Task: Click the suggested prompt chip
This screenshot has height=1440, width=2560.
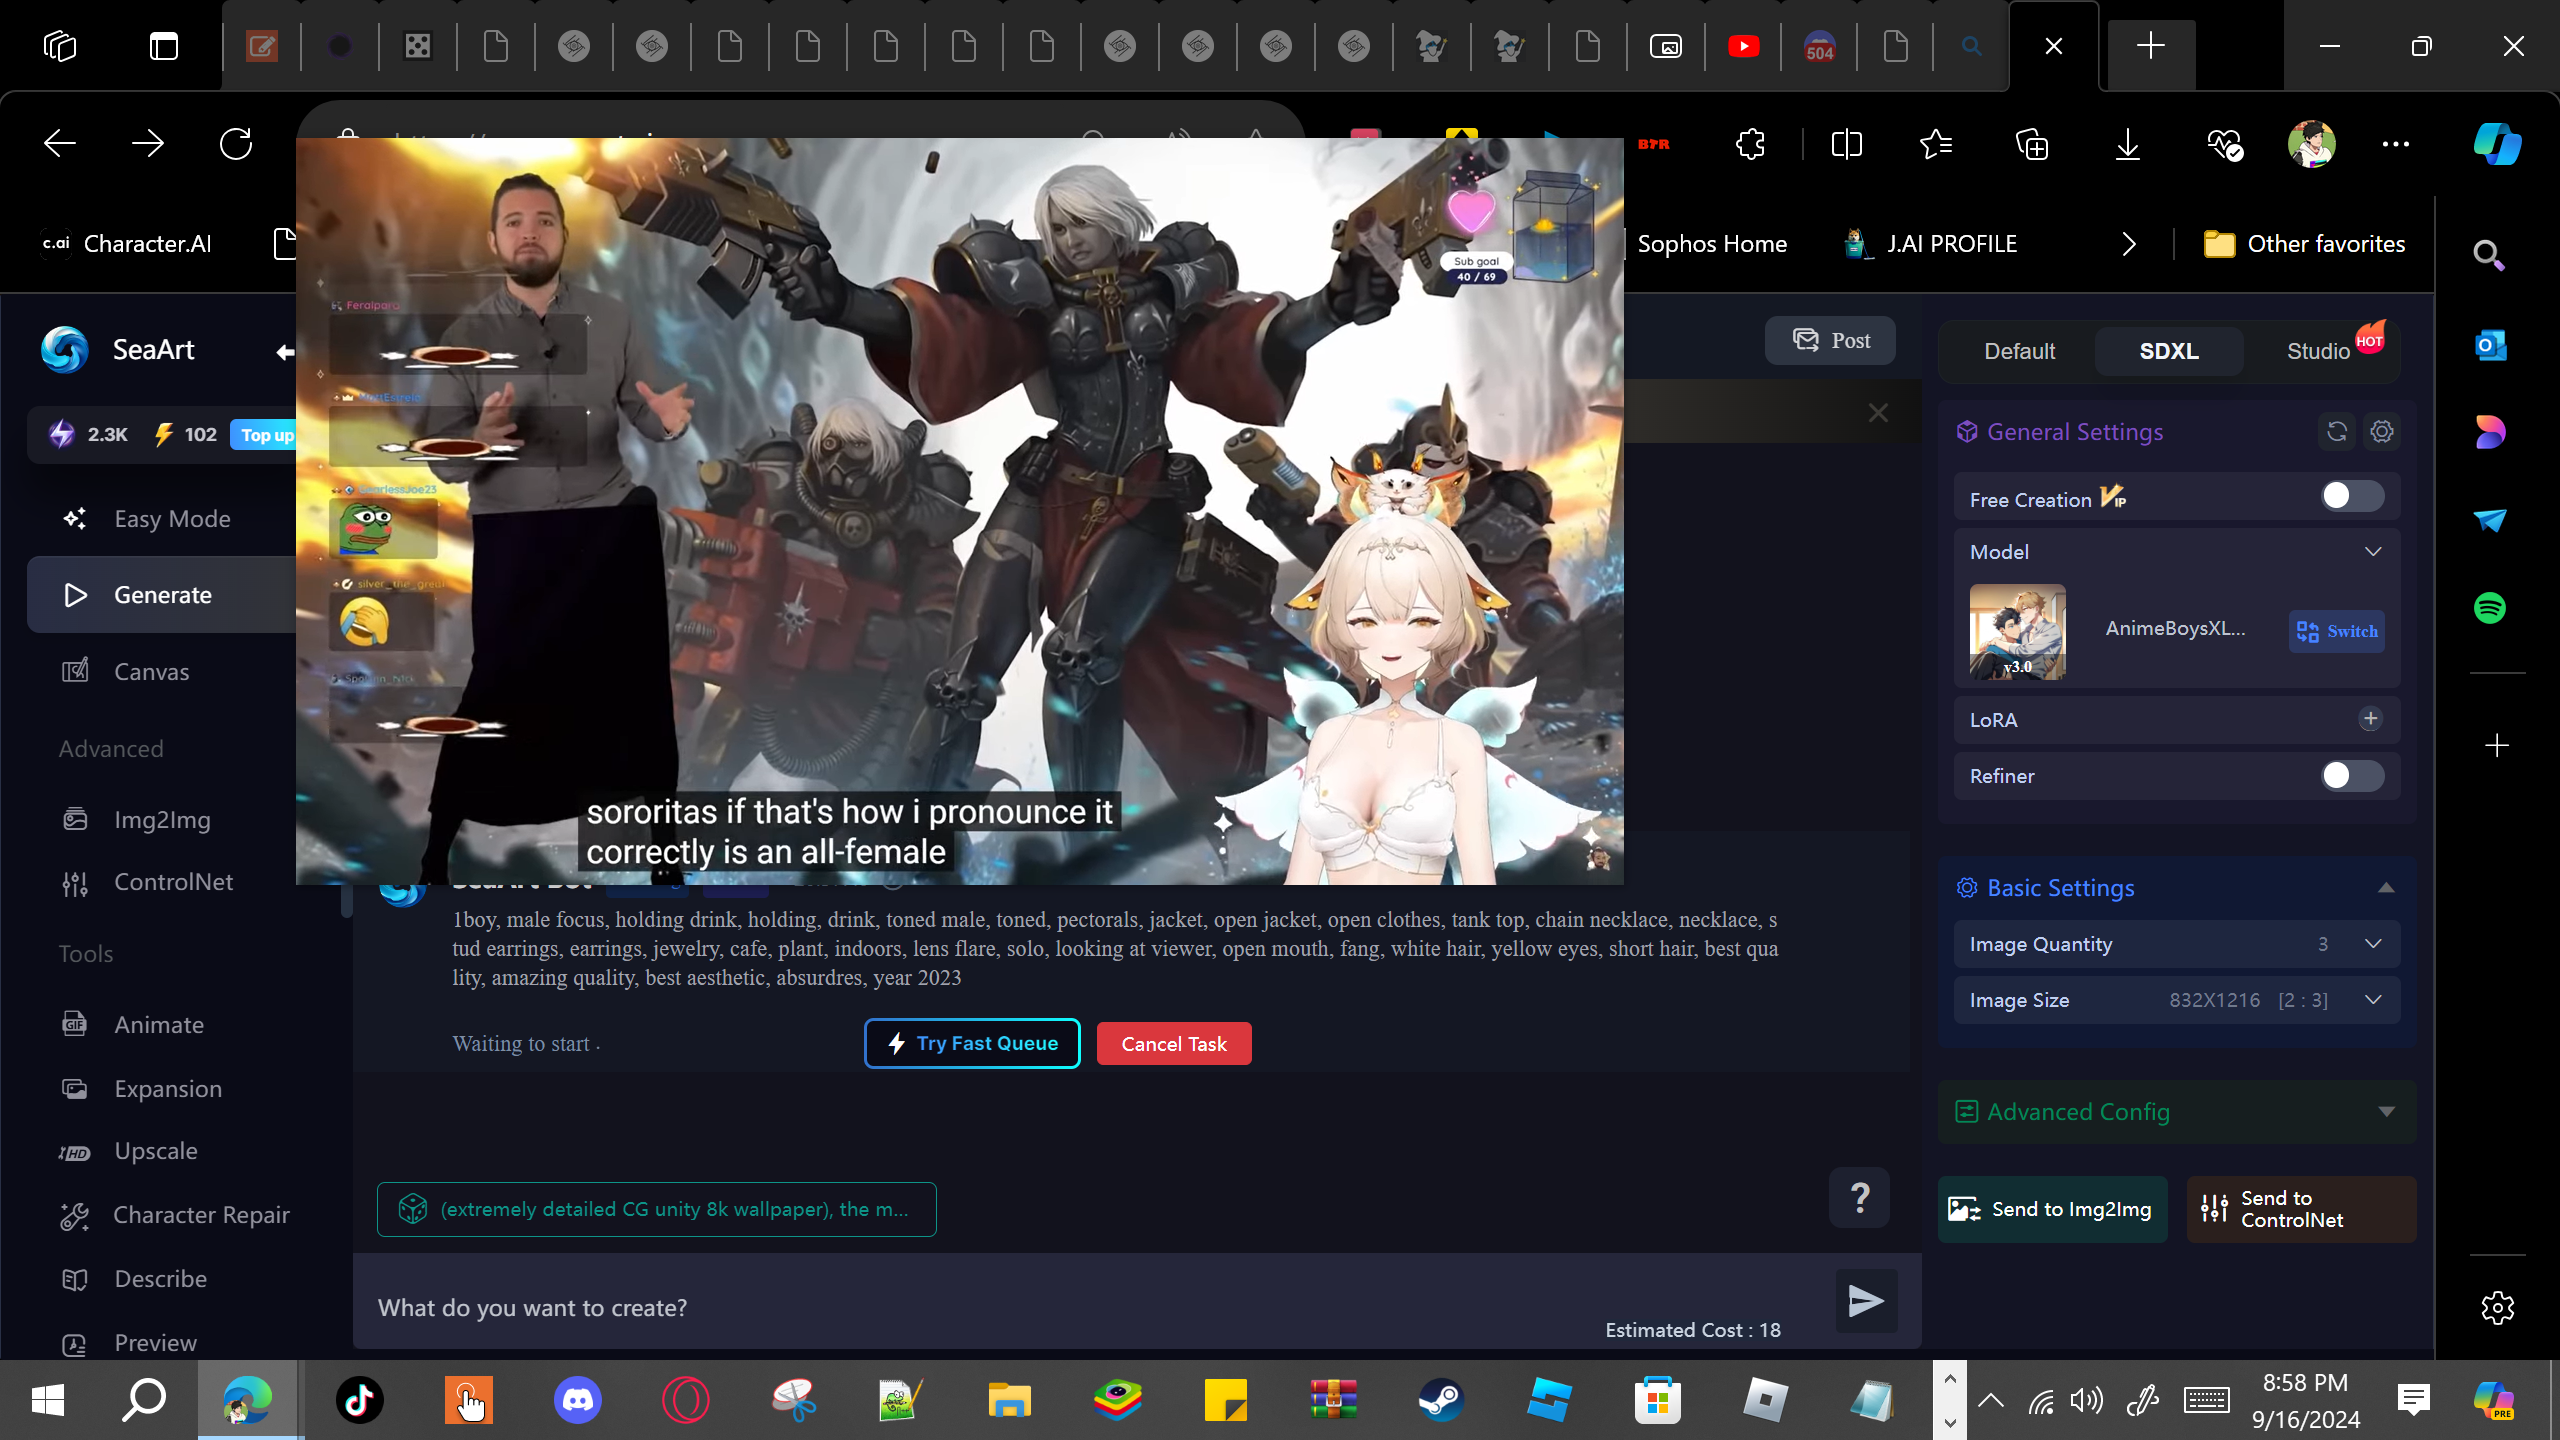Action: [657, 1210]
